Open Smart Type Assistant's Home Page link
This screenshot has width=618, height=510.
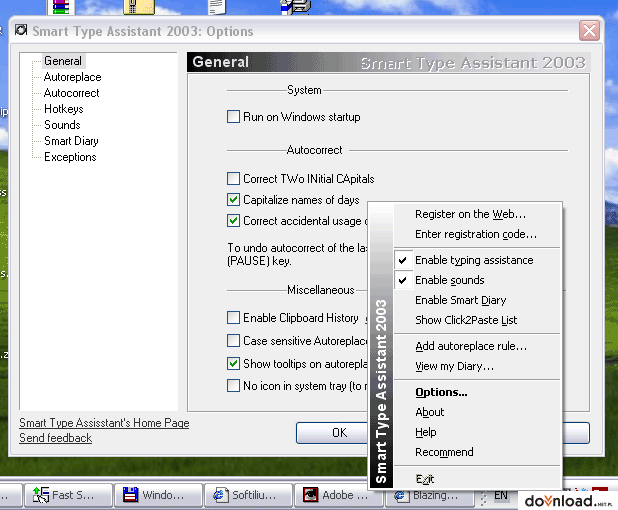point(104,423)
